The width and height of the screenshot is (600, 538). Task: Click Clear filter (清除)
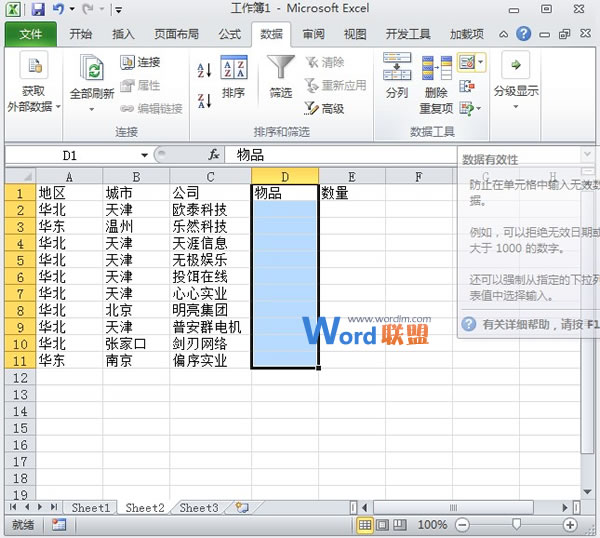coord(325,62)
